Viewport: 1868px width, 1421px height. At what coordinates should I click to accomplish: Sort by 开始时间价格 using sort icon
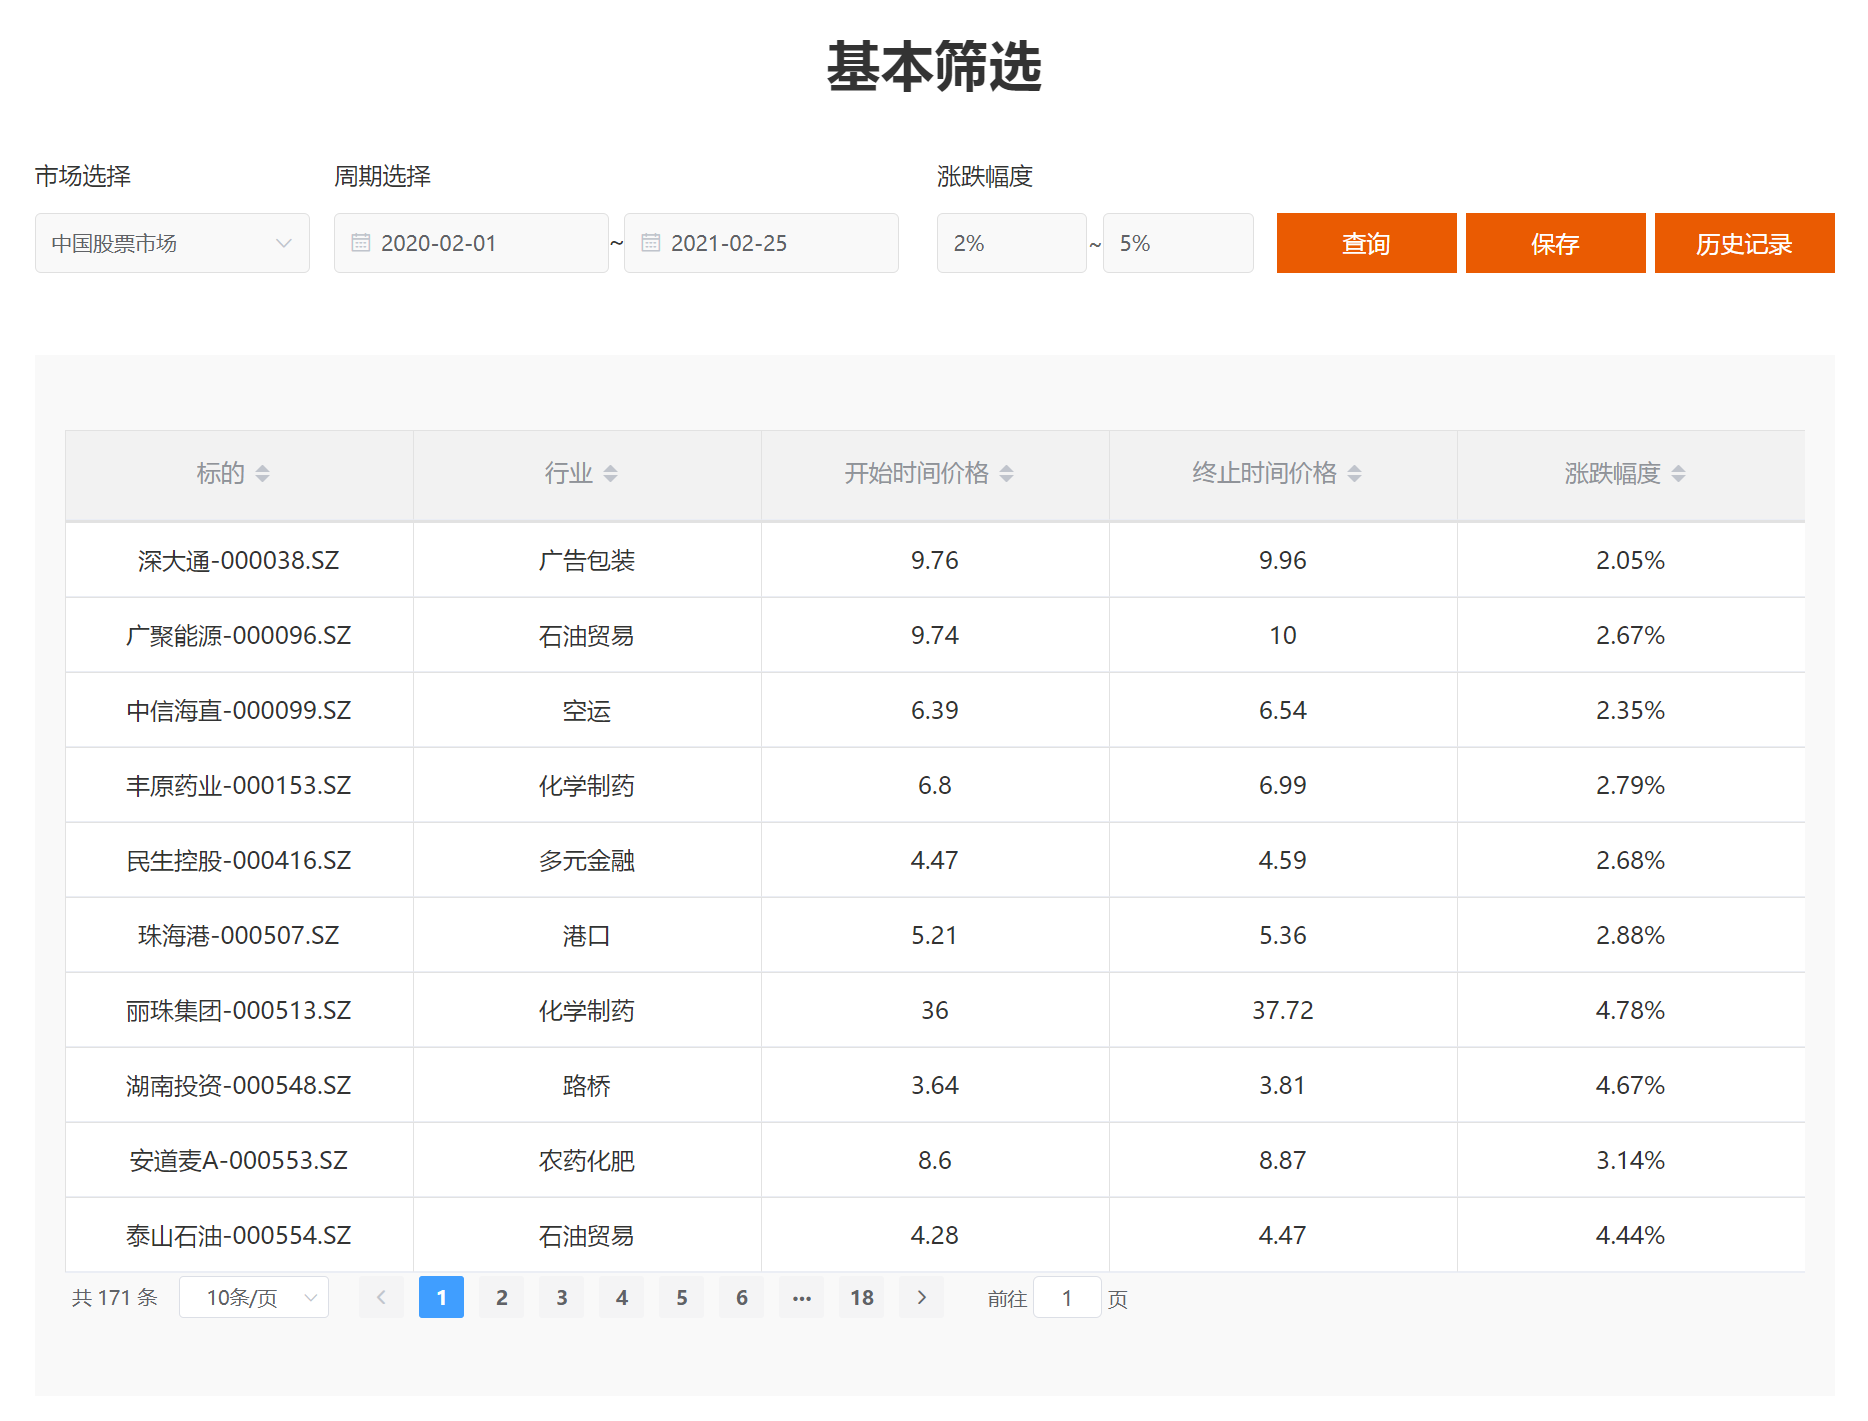[1006, 474]
